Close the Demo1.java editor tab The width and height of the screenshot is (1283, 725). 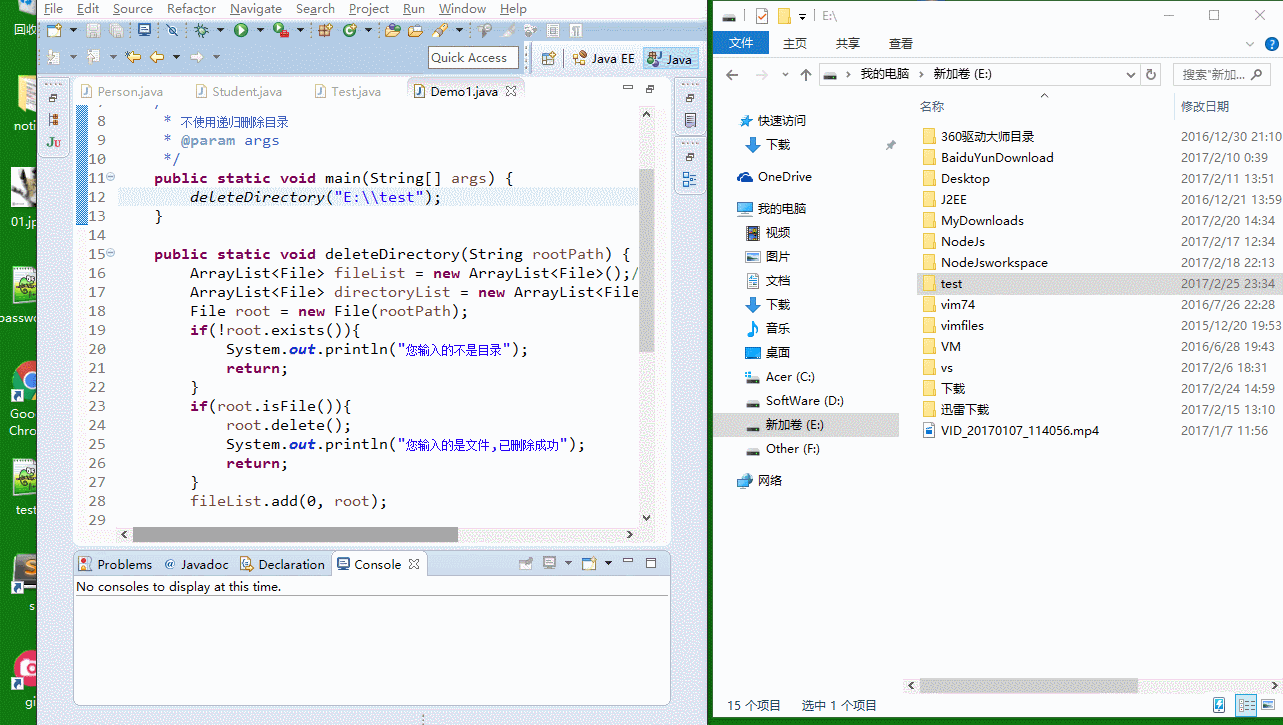coord(511,91)
